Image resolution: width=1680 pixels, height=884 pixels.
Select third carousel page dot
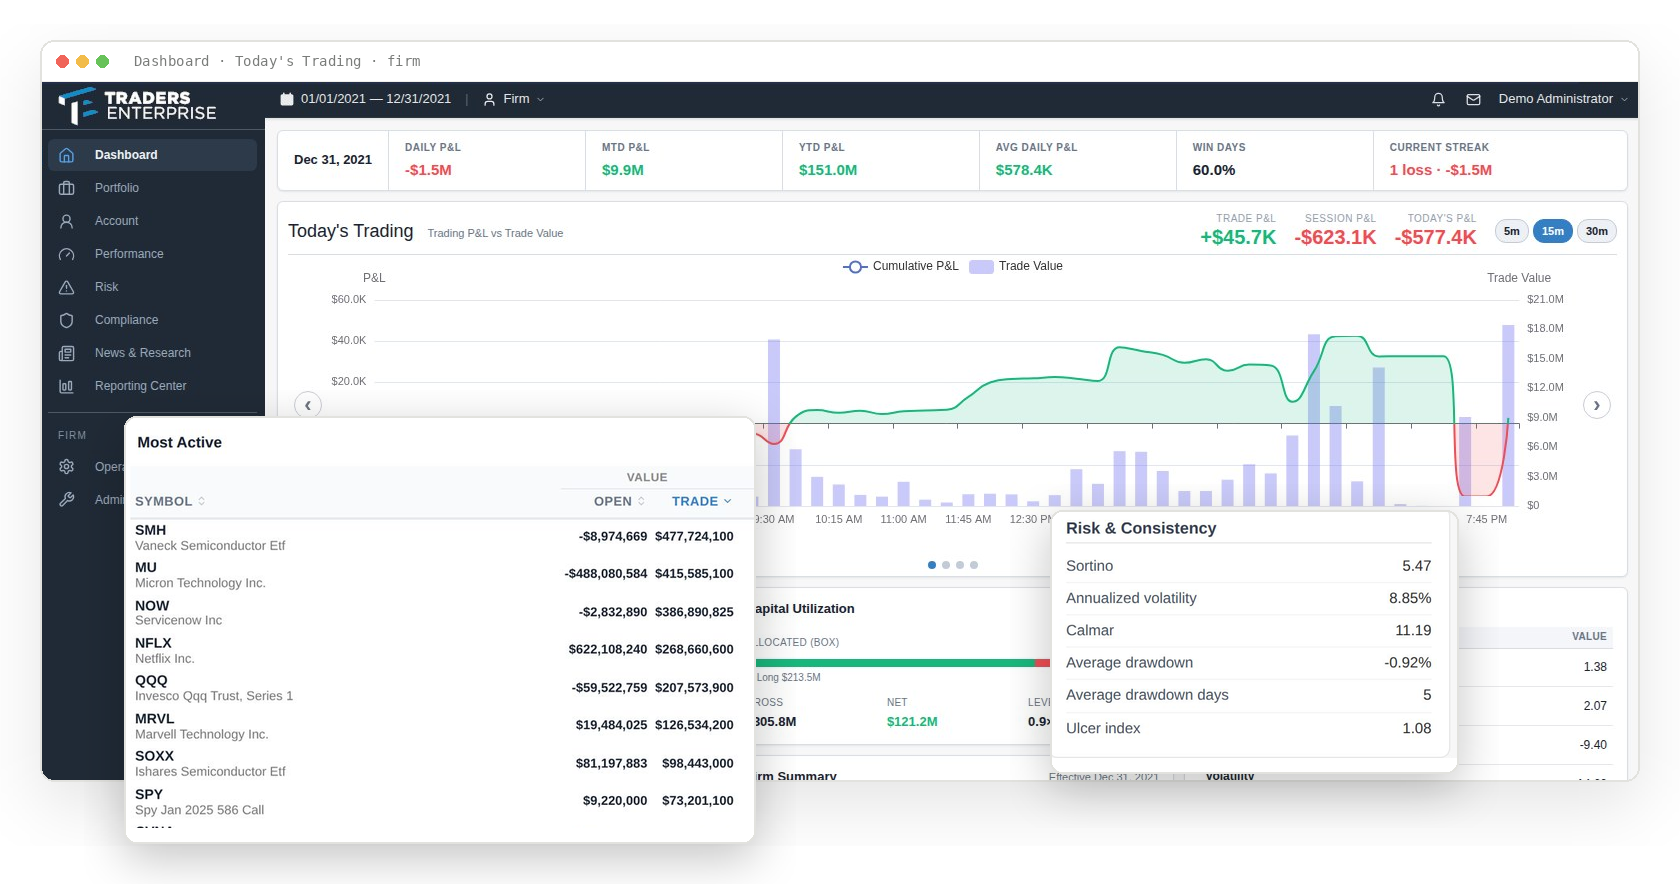(x=960, y=565)
